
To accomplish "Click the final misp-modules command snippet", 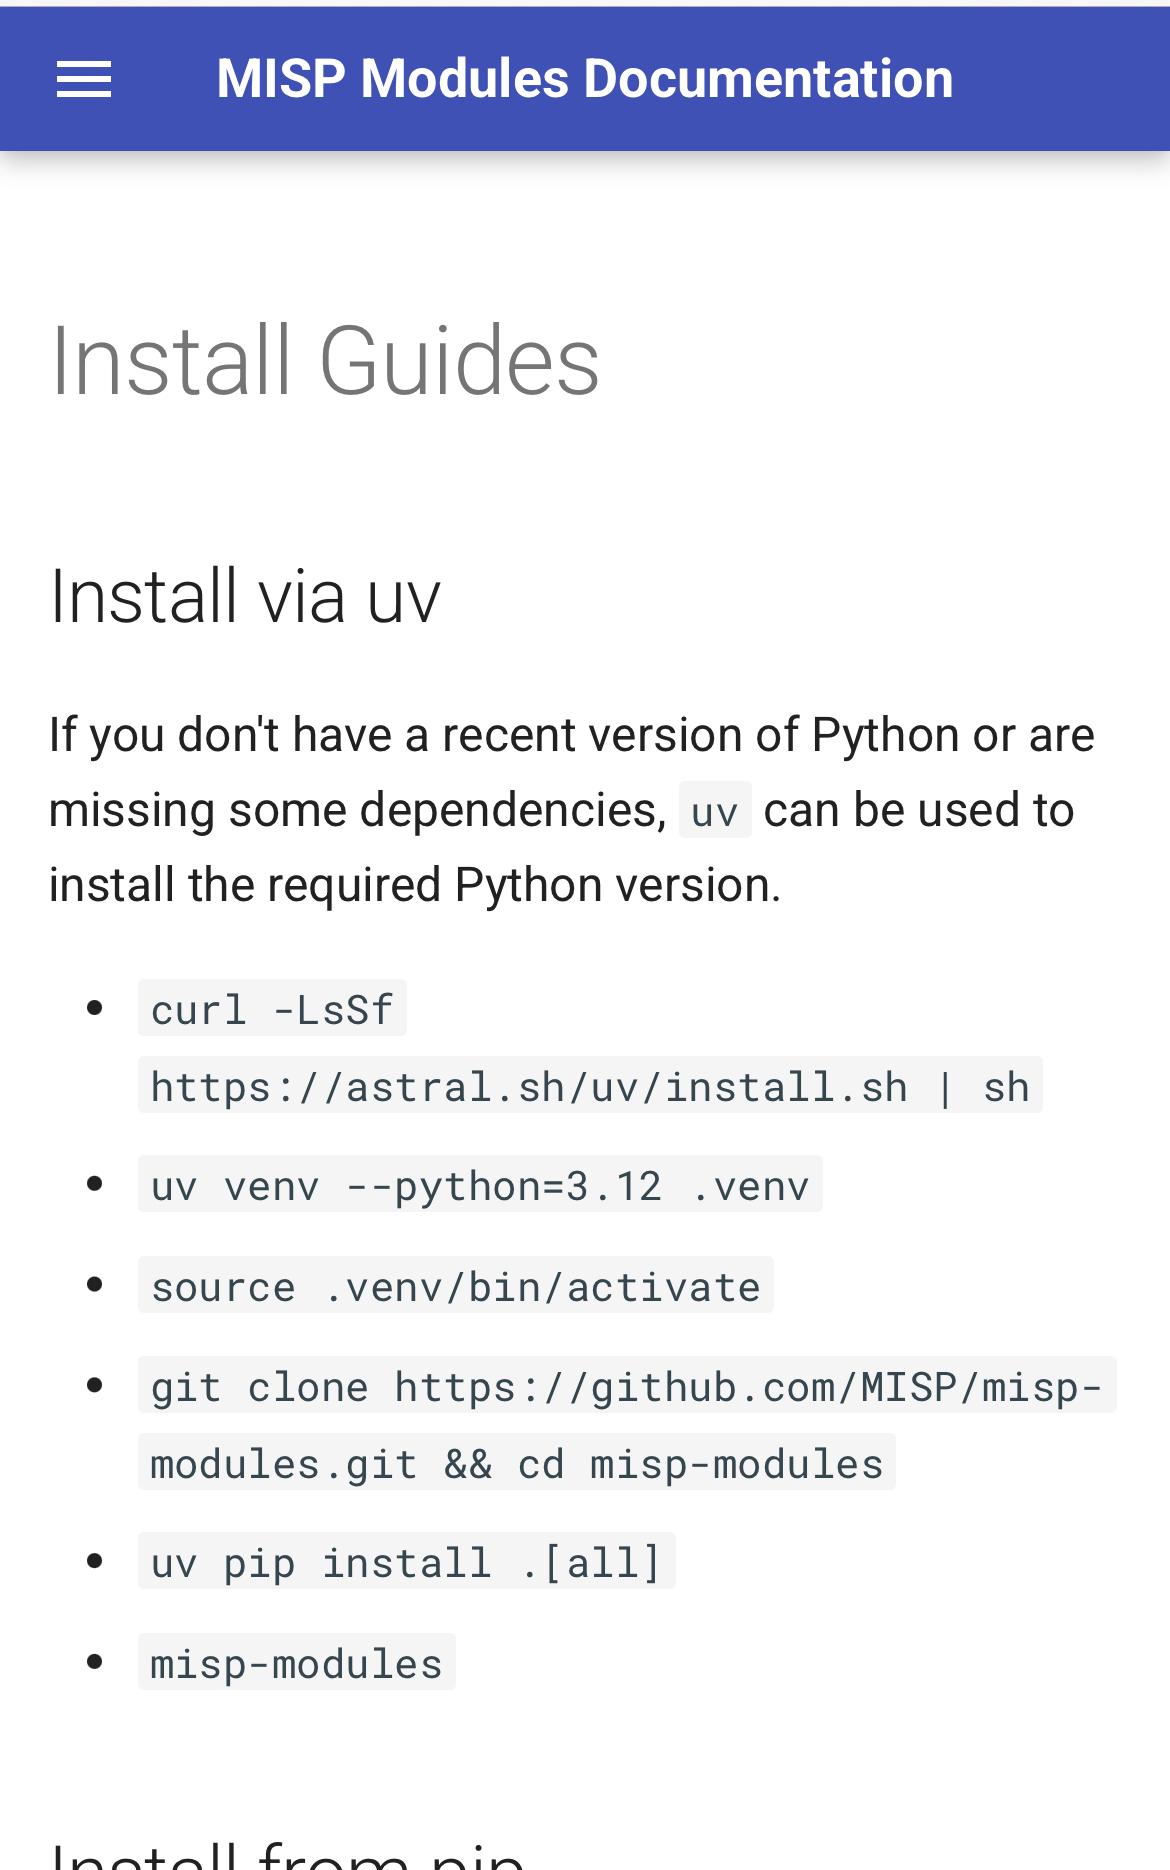I will coord(296,1663).
